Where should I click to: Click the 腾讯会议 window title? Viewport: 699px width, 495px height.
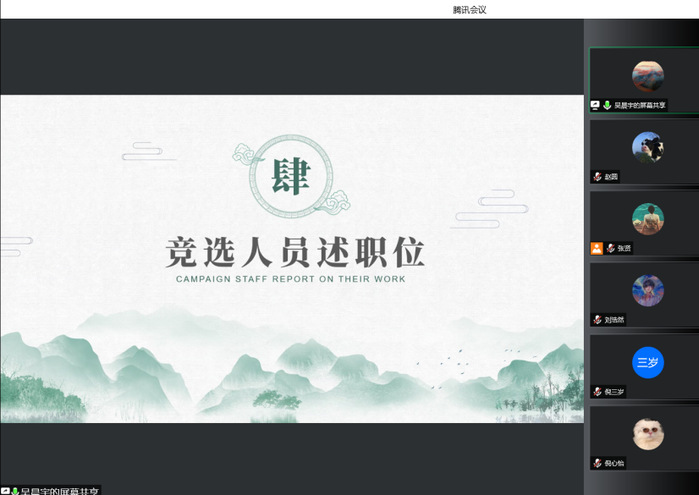(469, 9)
